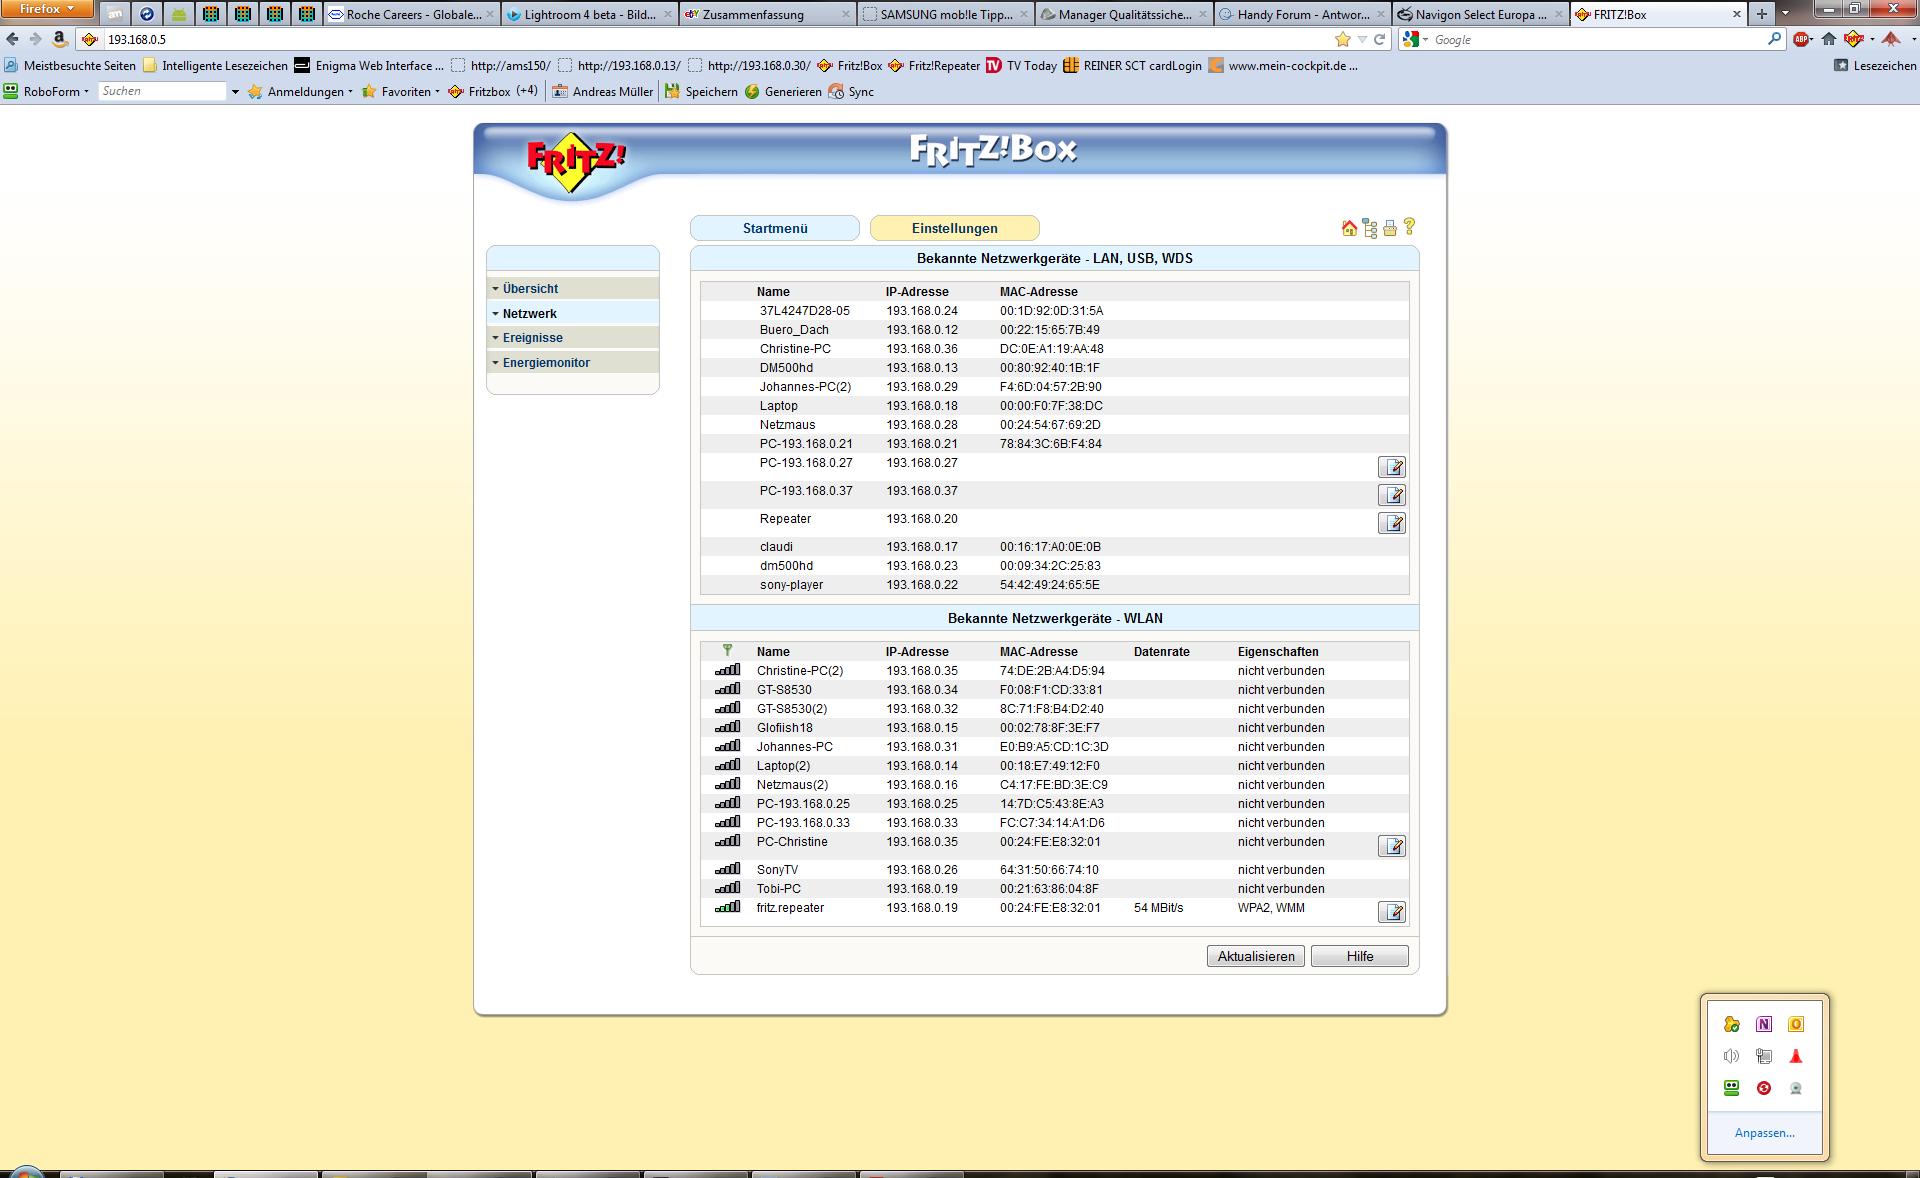The height and width of the screenshot is (1178, 1920).
Task: Click the browser forward arrow
Action: (35, 39)
